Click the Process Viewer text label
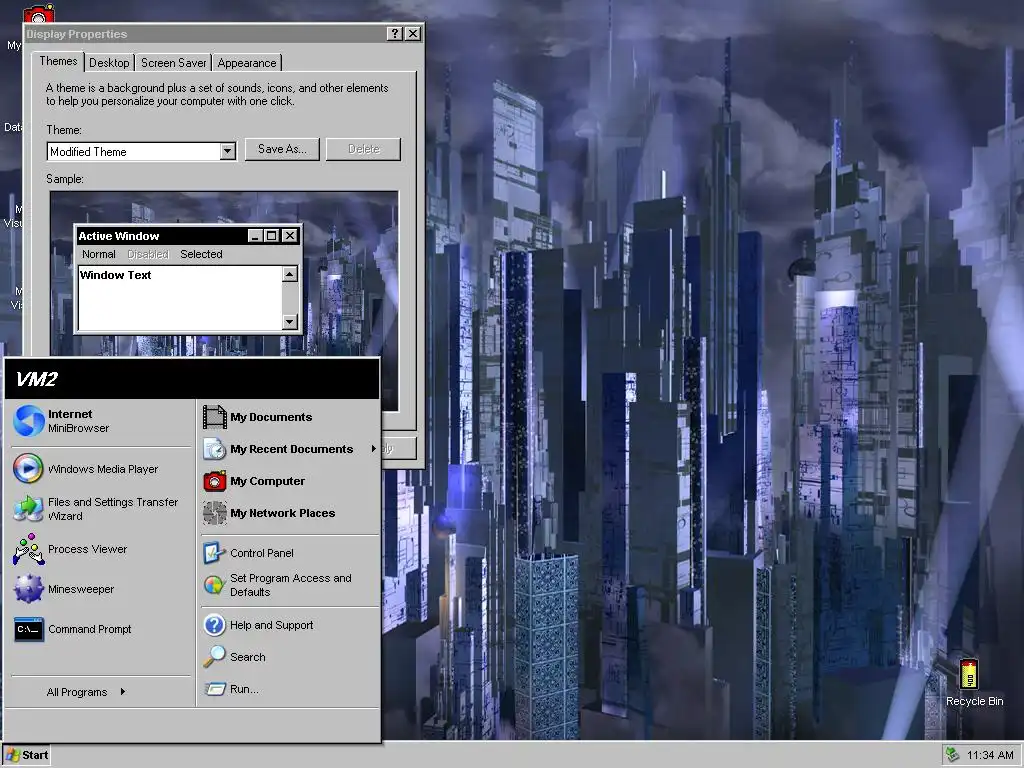This screenshot has width=1024, height=768. tap(88, 549)
